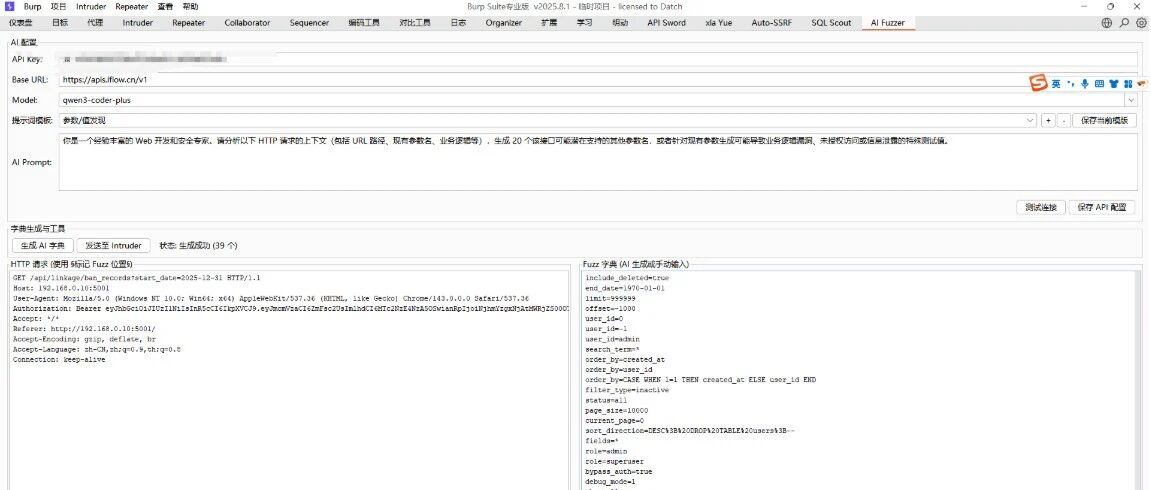Open the Sogou toolbox grid icon
The width and height of the screenshot is (1151, 490).
point(1128,84)
